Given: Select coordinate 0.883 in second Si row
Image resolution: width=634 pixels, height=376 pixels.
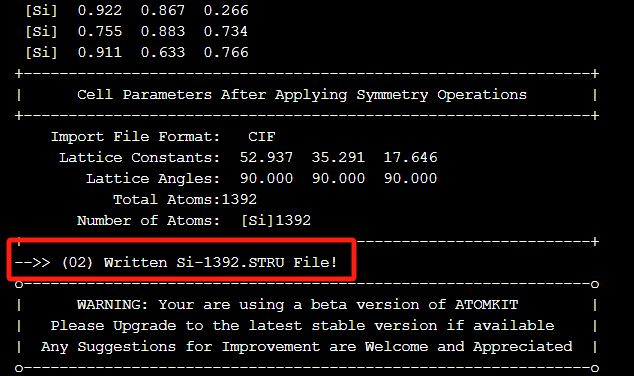Looking at the screenshot, I should pos(163,32).
